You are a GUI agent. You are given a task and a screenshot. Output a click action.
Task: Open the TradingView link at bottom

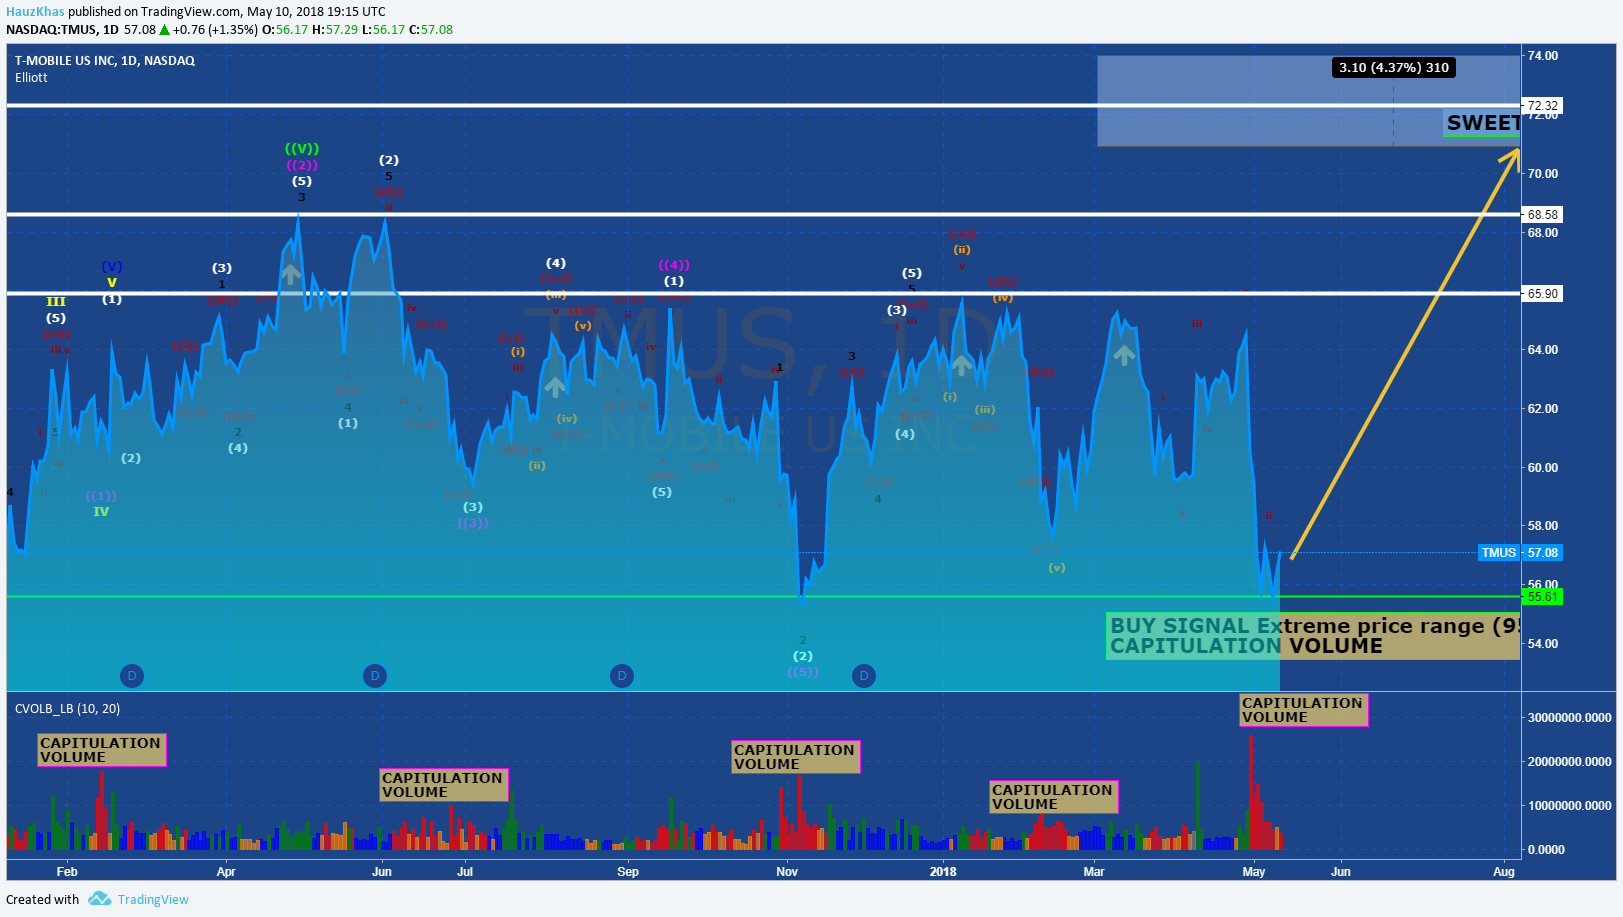153,899
